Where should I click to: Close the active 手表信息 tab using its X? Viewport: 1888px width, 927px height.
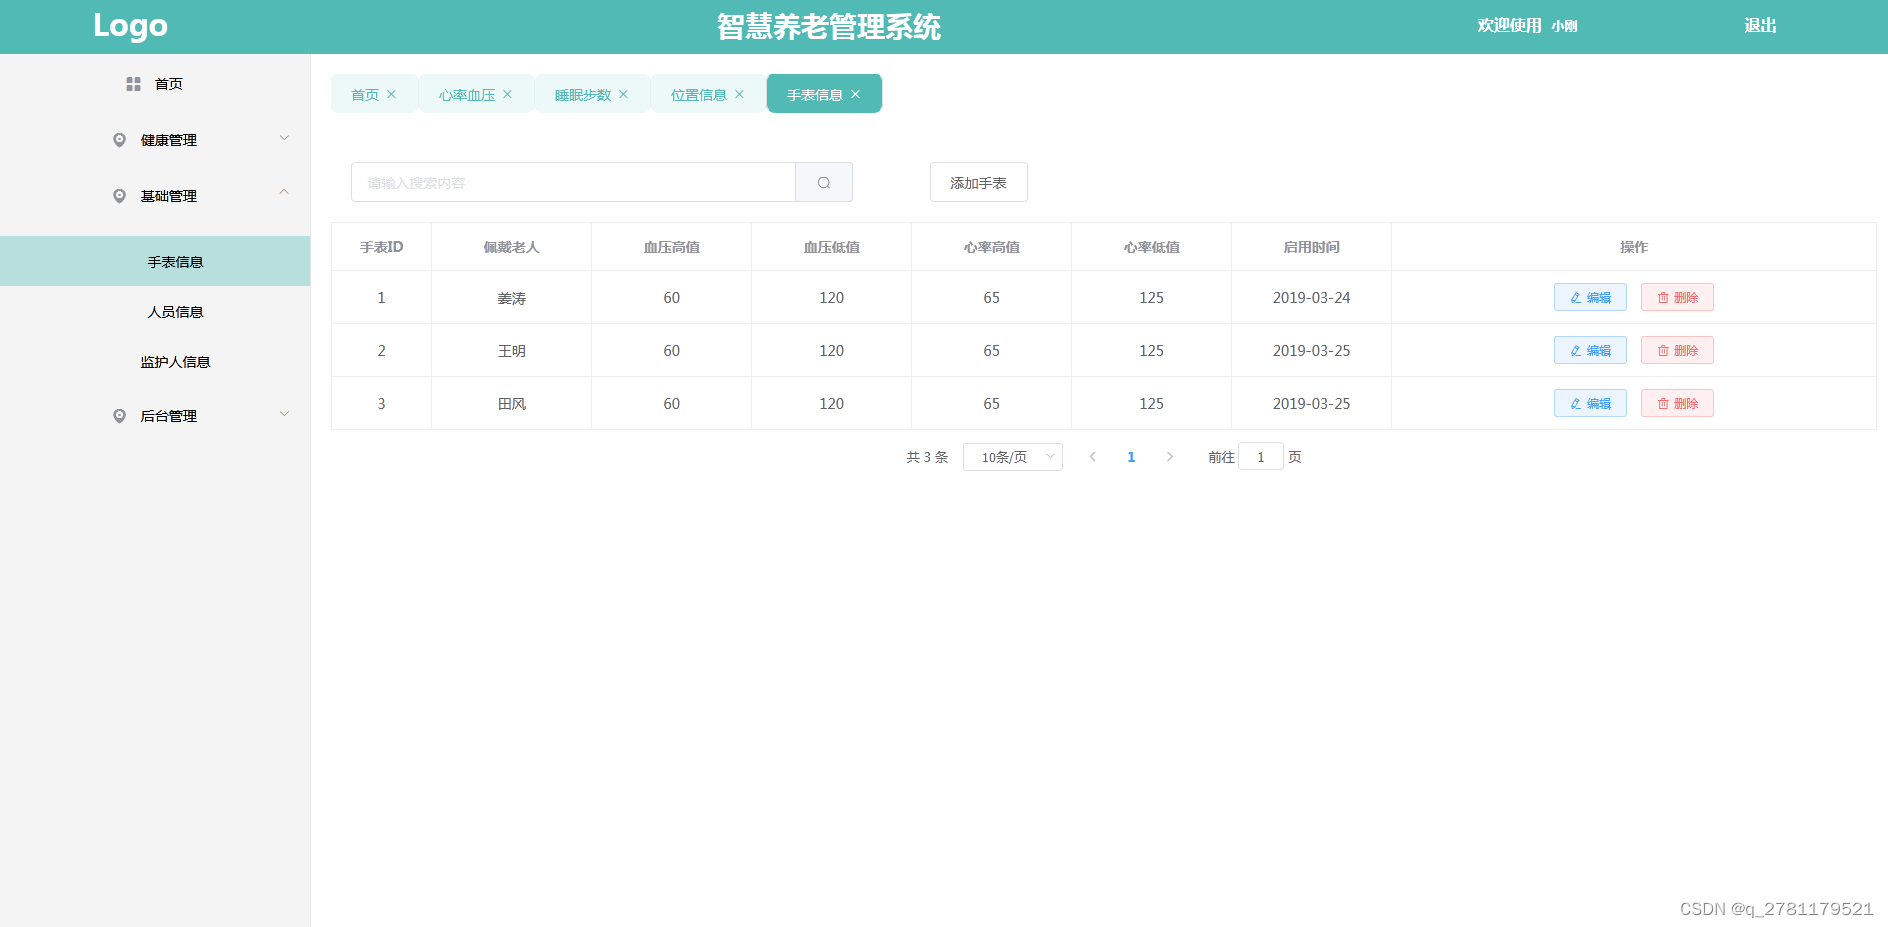(855, 94)
